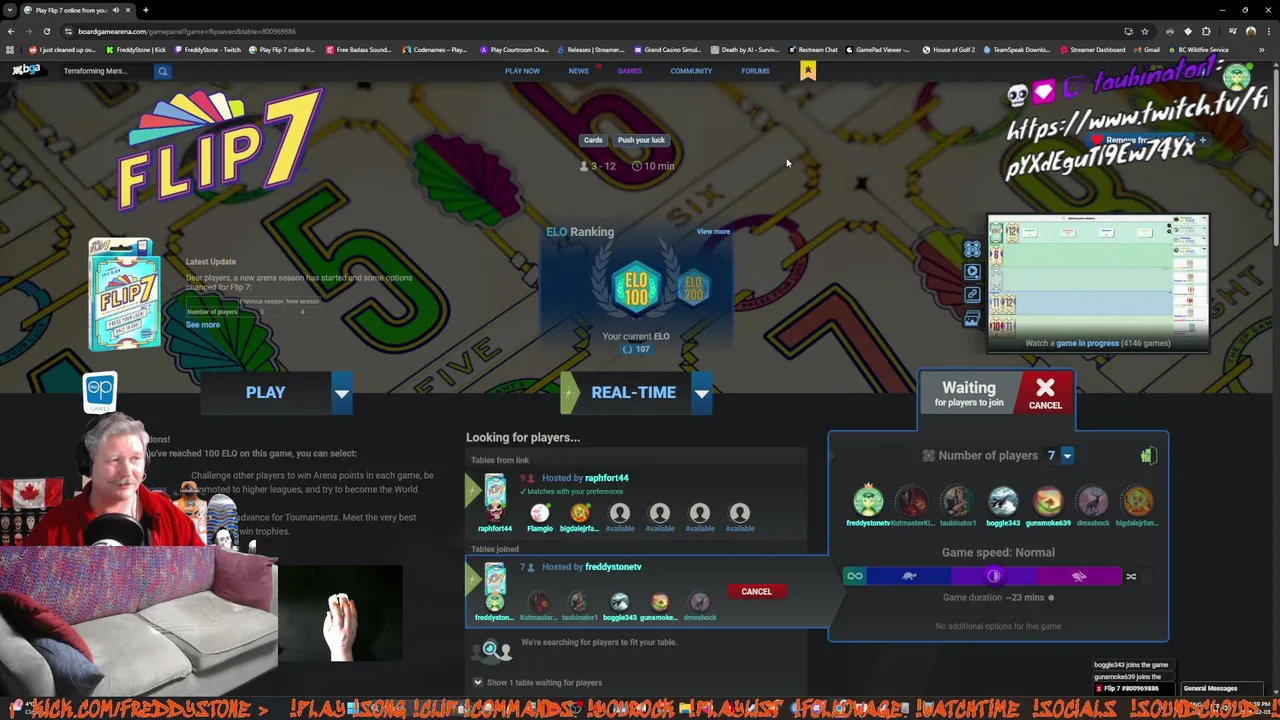Click the yellow premium star icon

pos(808,70)
